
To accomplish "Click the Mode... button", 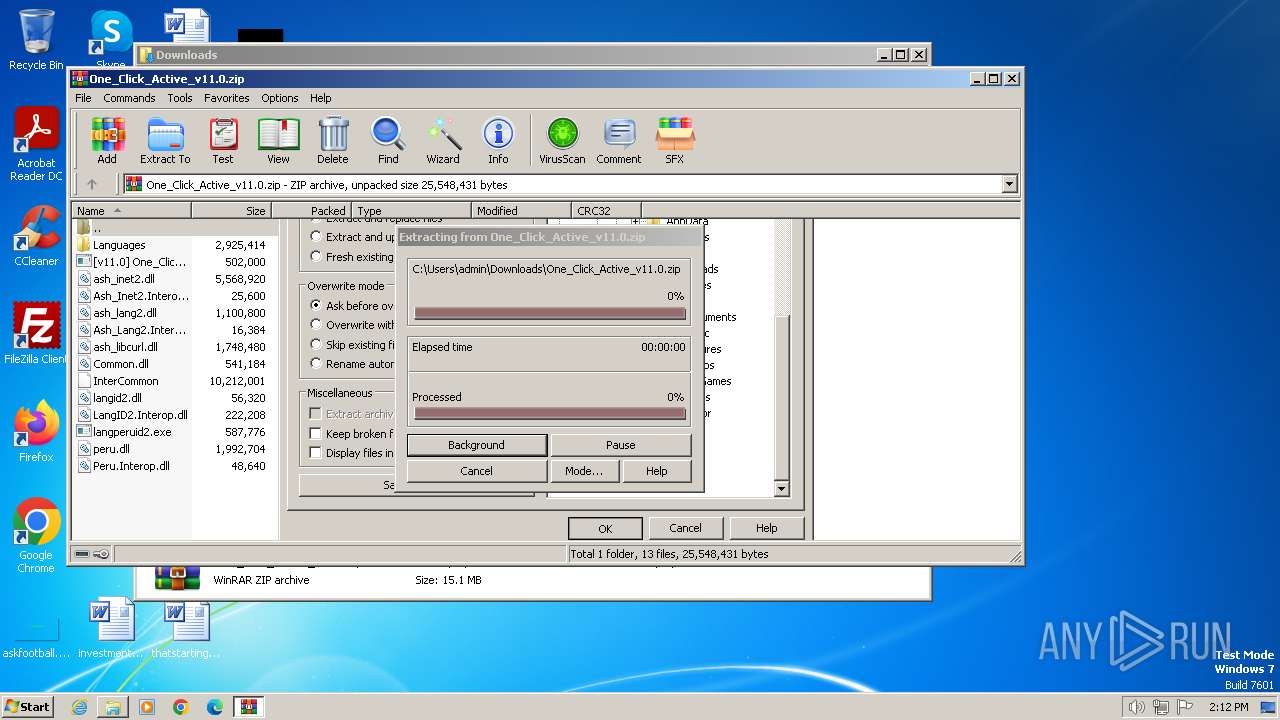I will pos(584,471).
